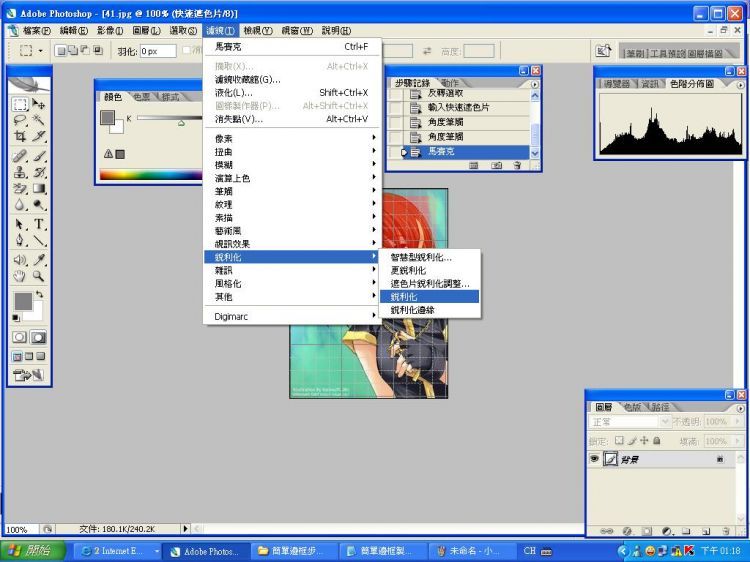Screen dimensions: 750x562
Task: Activate the Zoom magnifier tool
Action: 38,275
